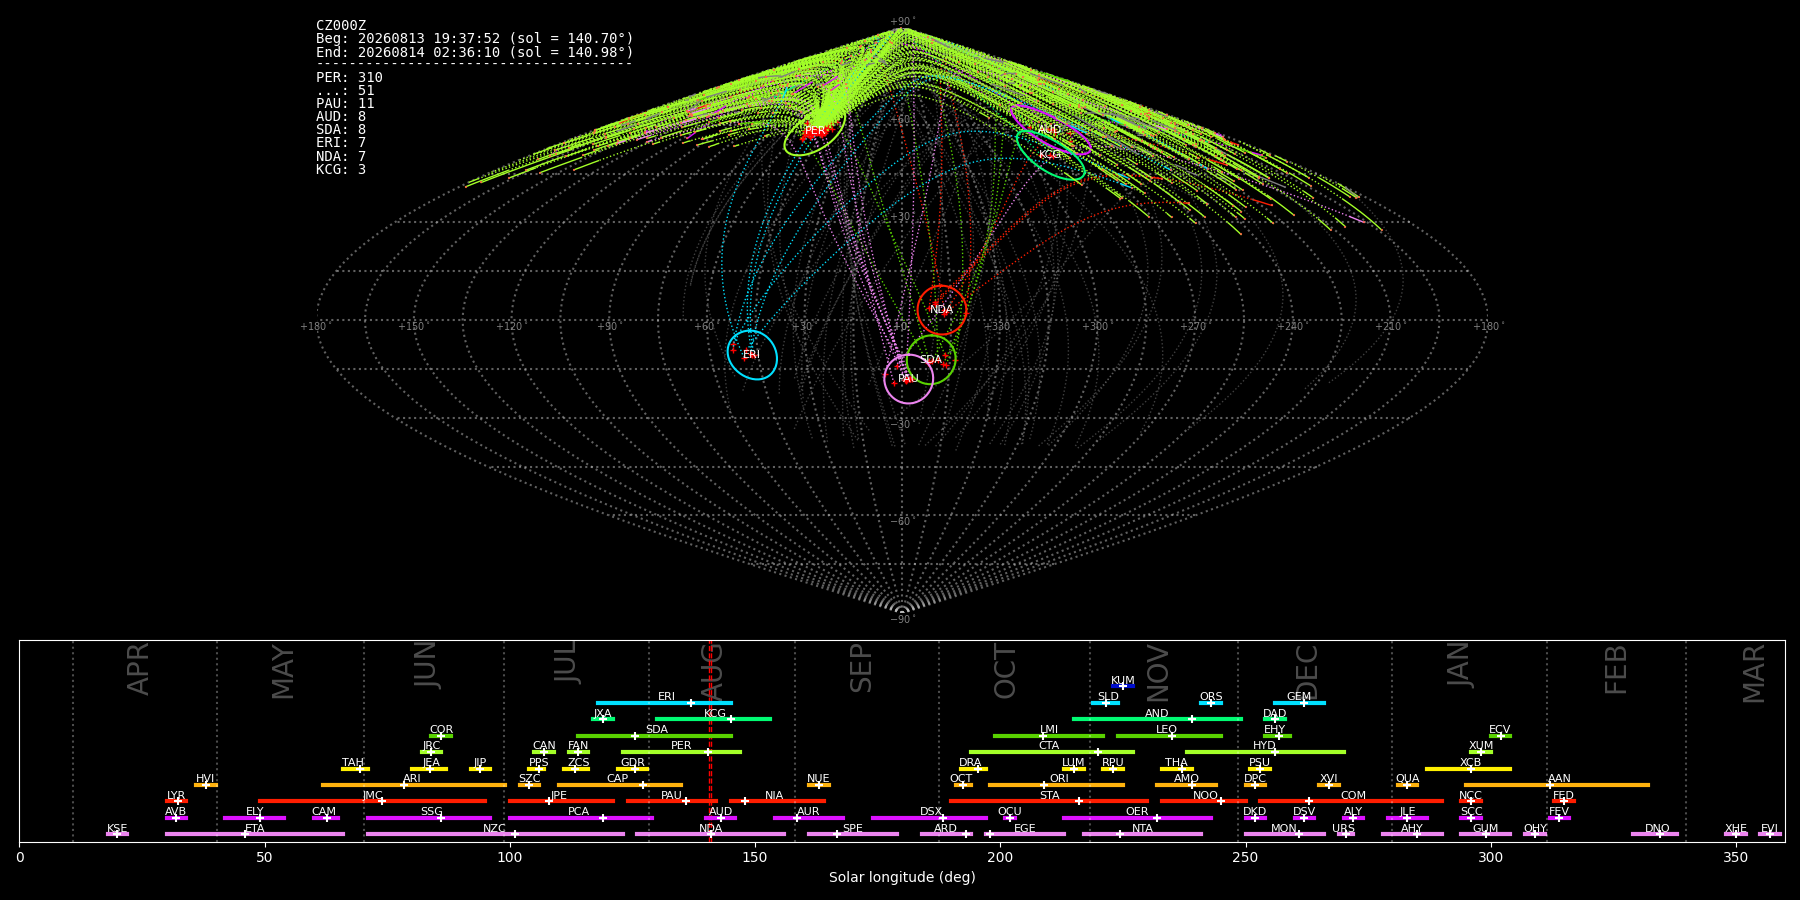Click the Solar longitude axis label
This screenshot has width=1800, height=900.
click(902, 877)
